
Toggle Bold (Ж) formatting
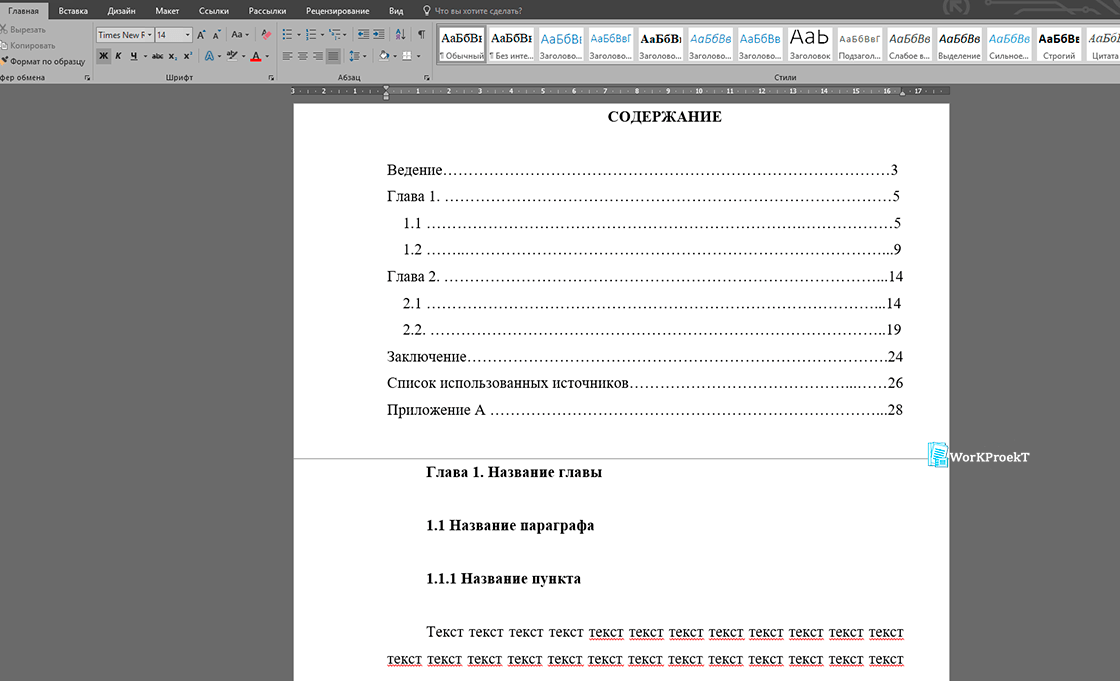pyautogui.click(x=103, y=56)
